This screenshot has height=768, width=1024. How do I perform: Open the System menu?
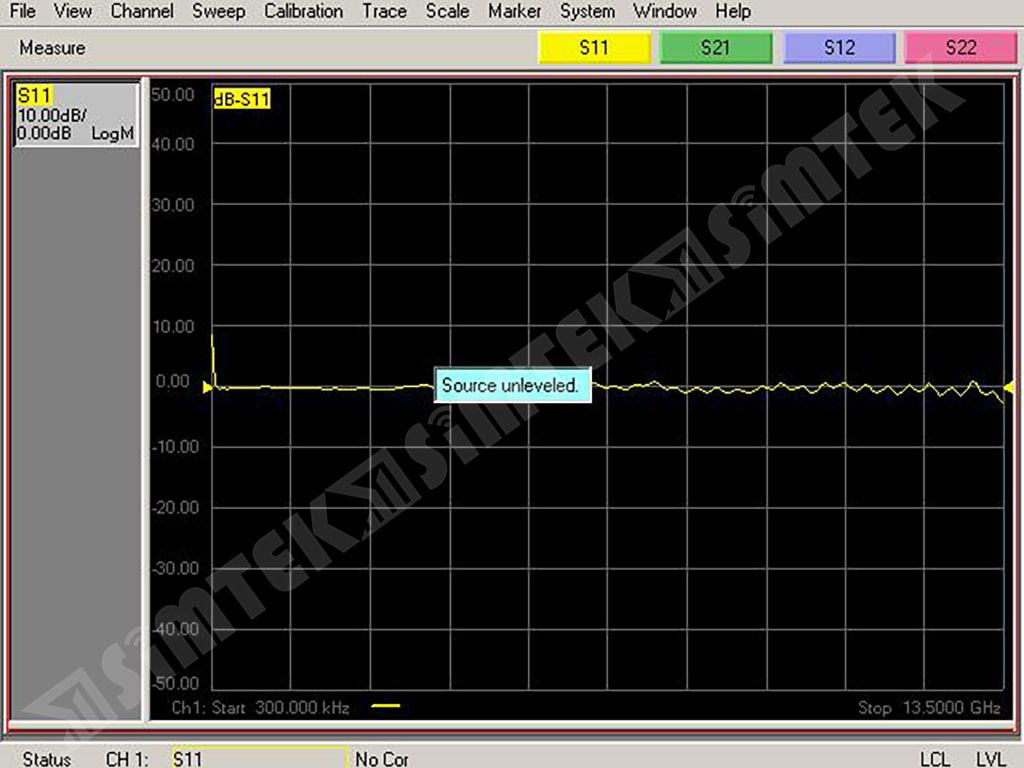tap(587, 11)
